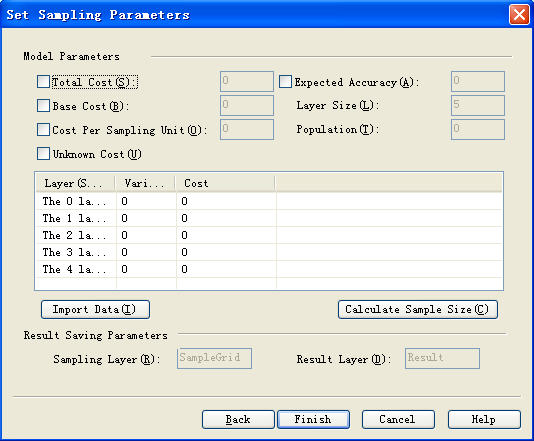
Task: Cancel the sampling parameters dialog
Action: 398,420
